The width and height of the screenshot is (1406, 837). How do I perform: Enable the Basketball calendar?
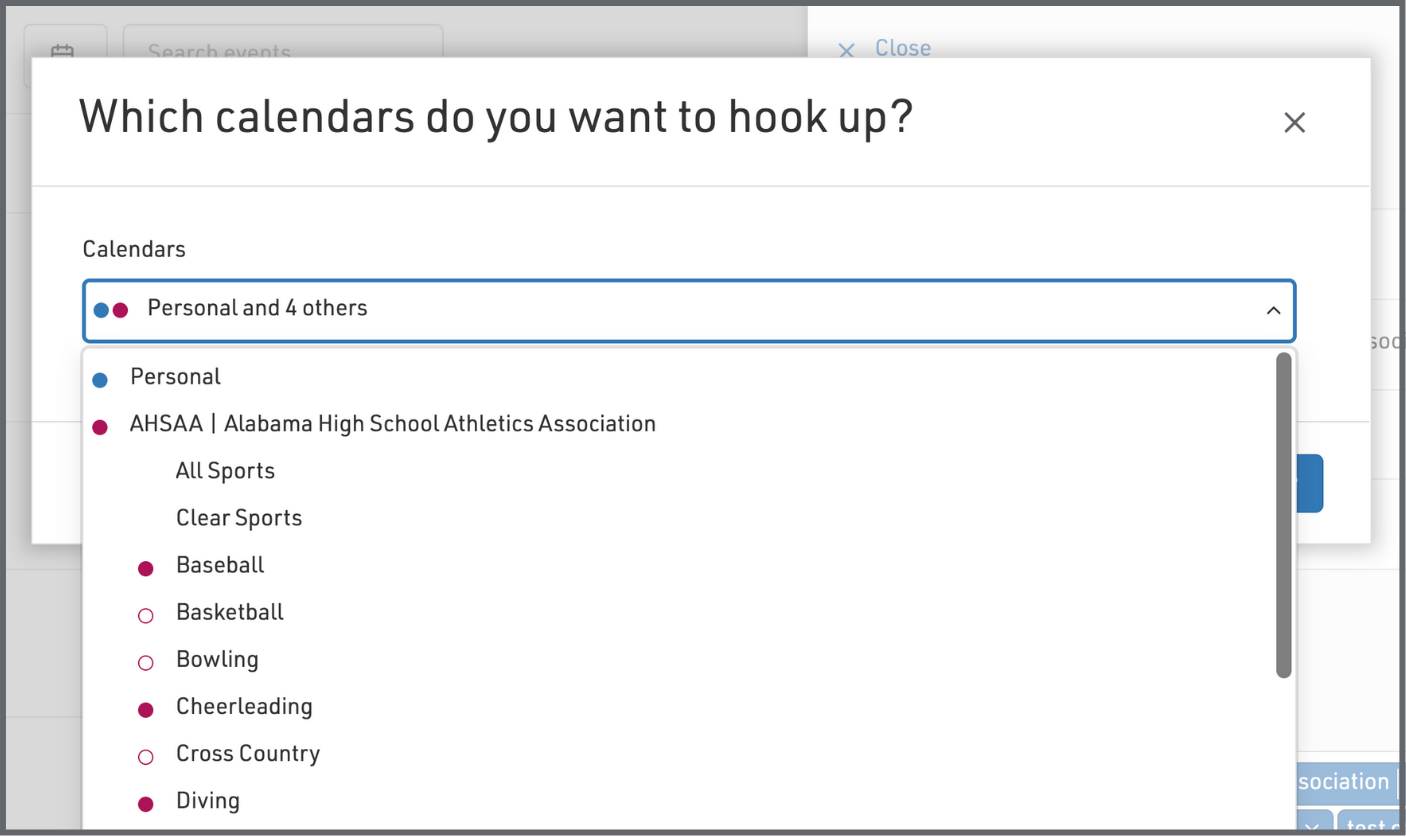tap(230, 612)
